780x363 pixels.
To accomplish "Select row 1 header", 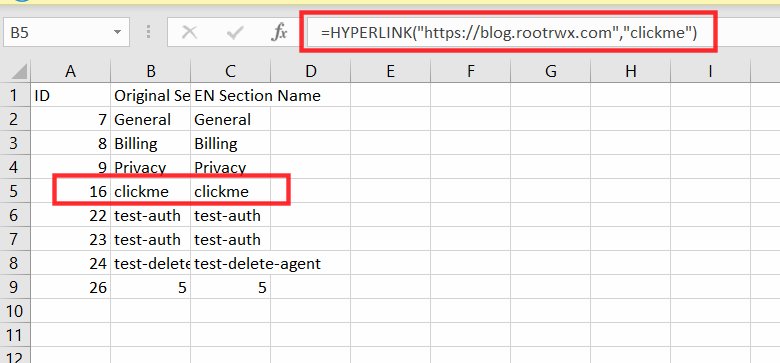I will [x=15, y=95].
